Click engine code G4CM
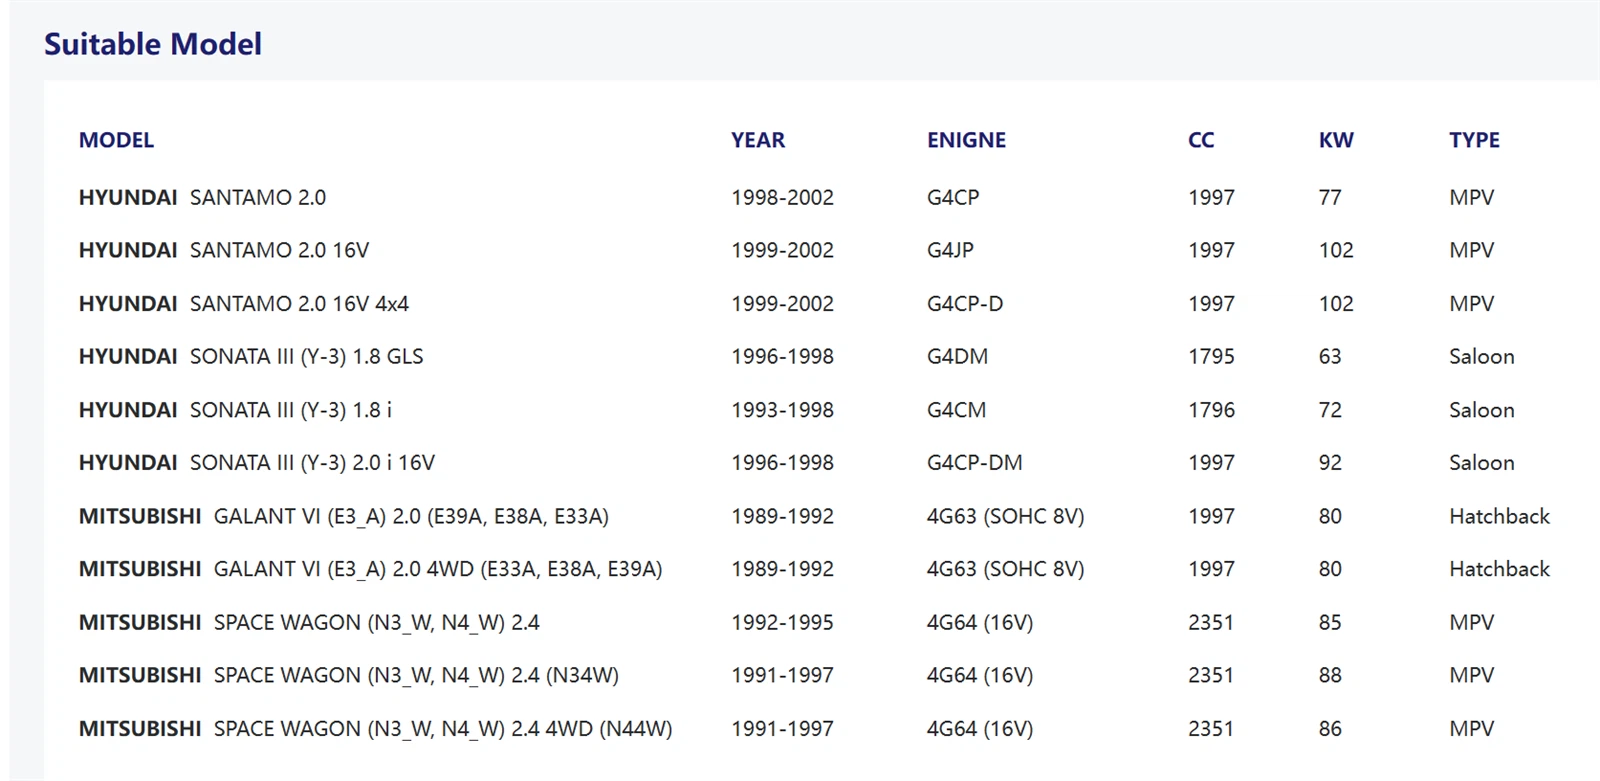Image resolution: width=1600 pixels, height=781 pixels. point(956,410)
